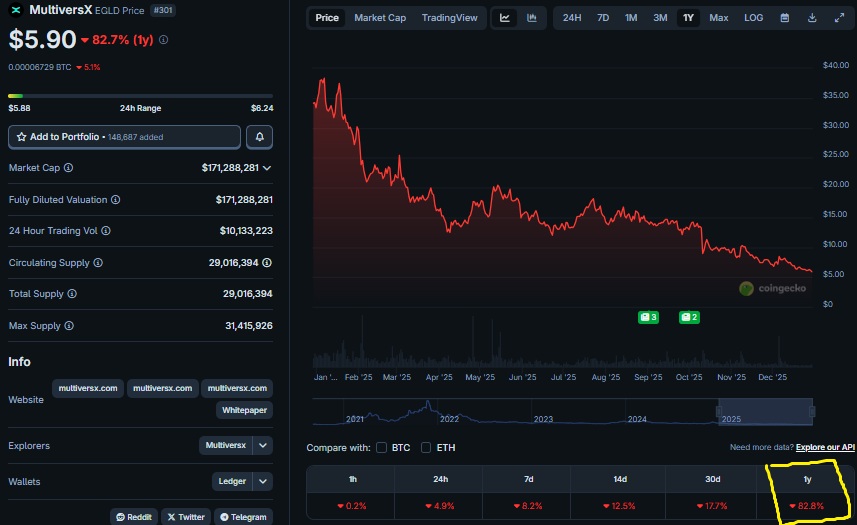Click the MultiversX logo icon
The image size is (857, 525).
point(16,10)
